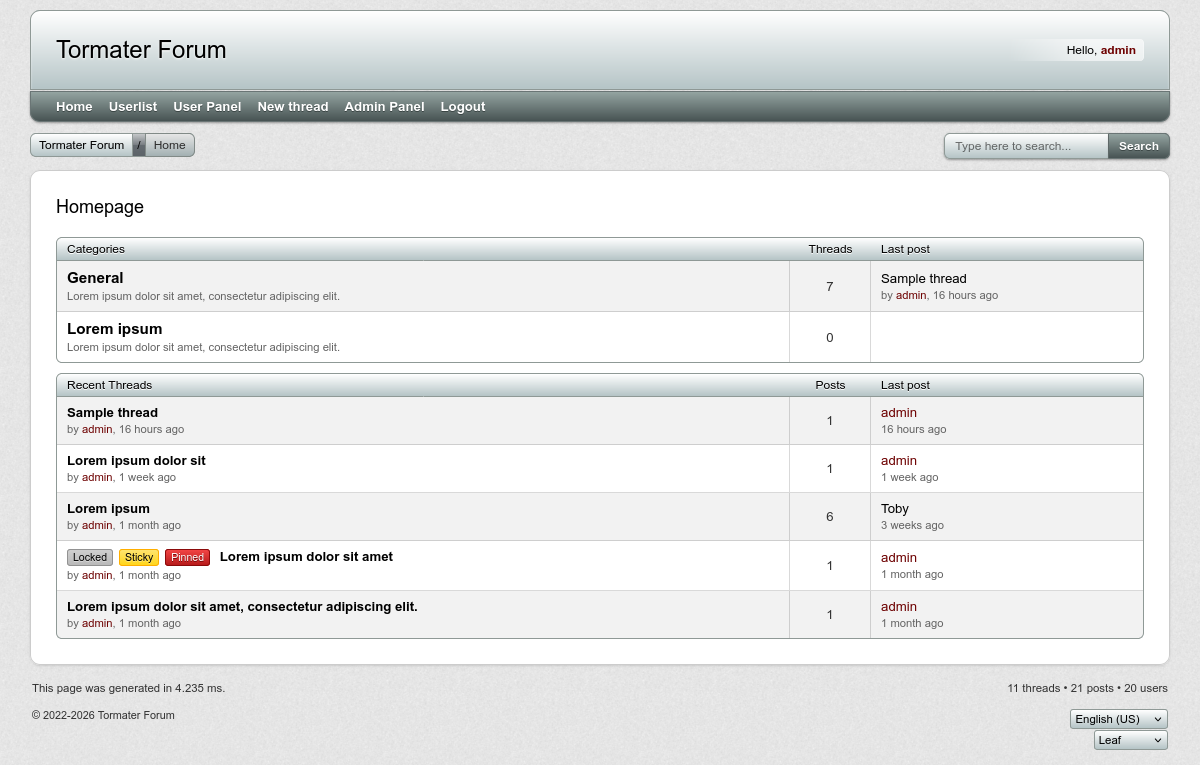The image size is (1200, 765).
Task: Open the Leaf theme dropdown
Action: 1130,740
